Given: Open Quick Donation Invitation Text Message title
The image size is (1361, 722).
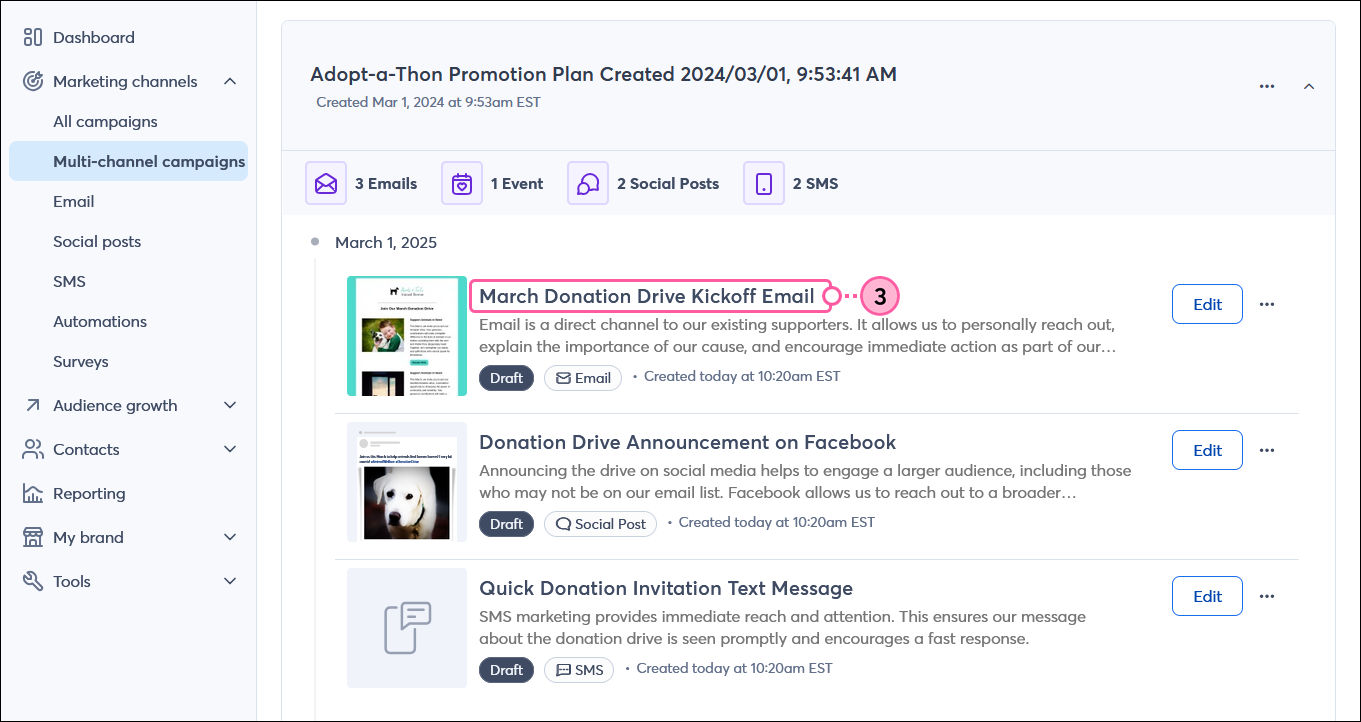Looking at the screenshot, I should (x=666, y=588).
